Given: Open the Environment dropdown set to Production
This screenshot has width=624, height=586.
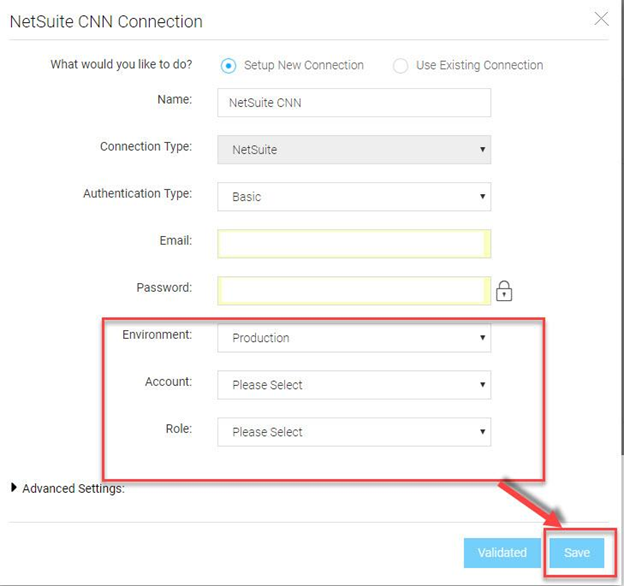Looking at the screenshot, I should [x=354, y=338].
